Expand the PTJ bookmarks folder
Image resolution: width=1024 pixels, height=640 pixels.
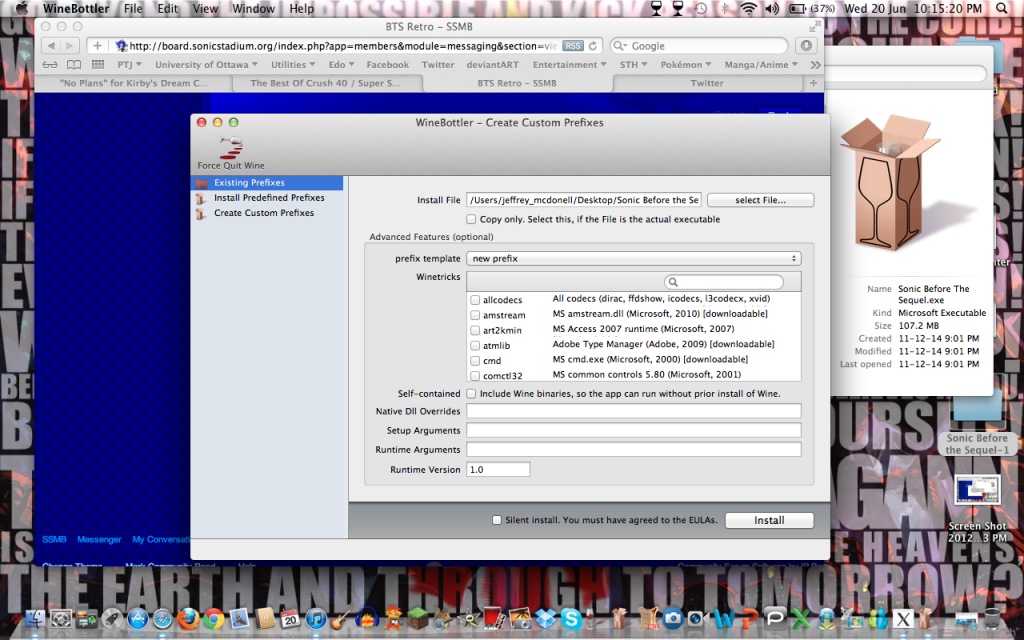[129, 65]
